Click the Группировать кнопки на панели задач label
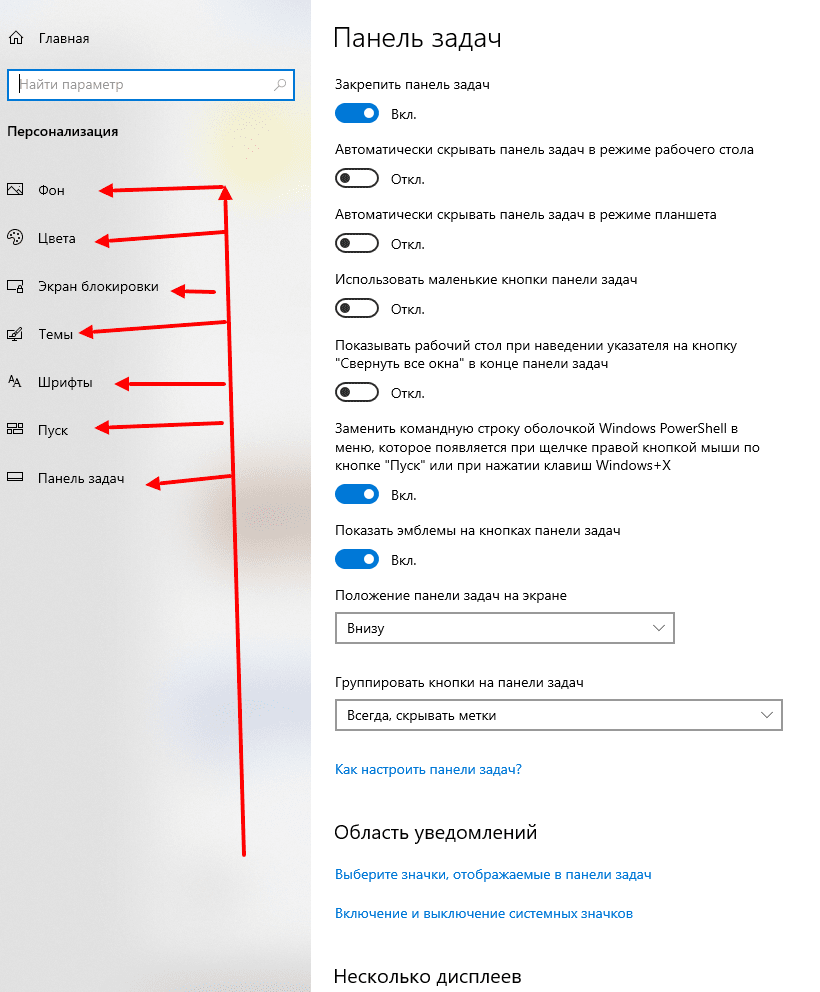 tap(459, 683)
